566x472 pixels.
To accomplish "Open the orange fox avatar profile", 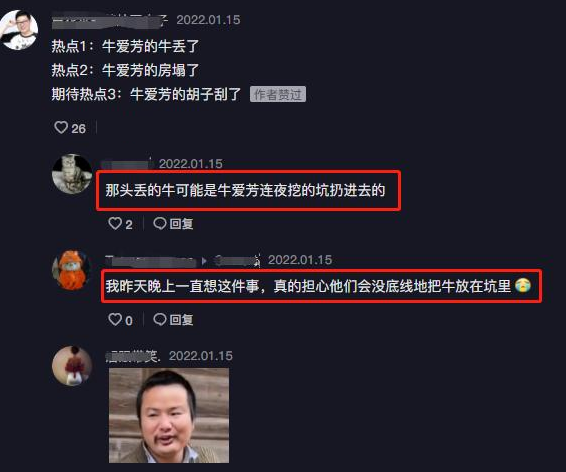I will click(x=72, y=270).
